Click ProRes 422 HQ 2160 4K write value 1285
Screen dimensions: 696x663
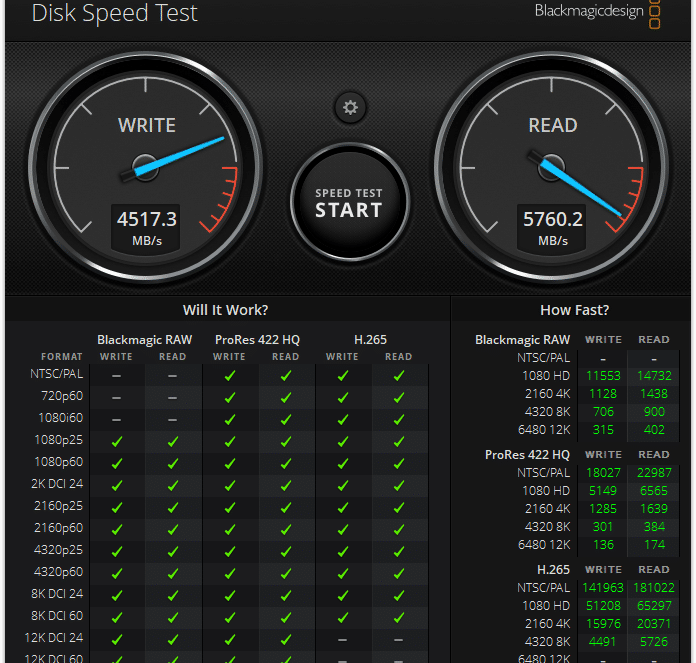pos(603,509)
